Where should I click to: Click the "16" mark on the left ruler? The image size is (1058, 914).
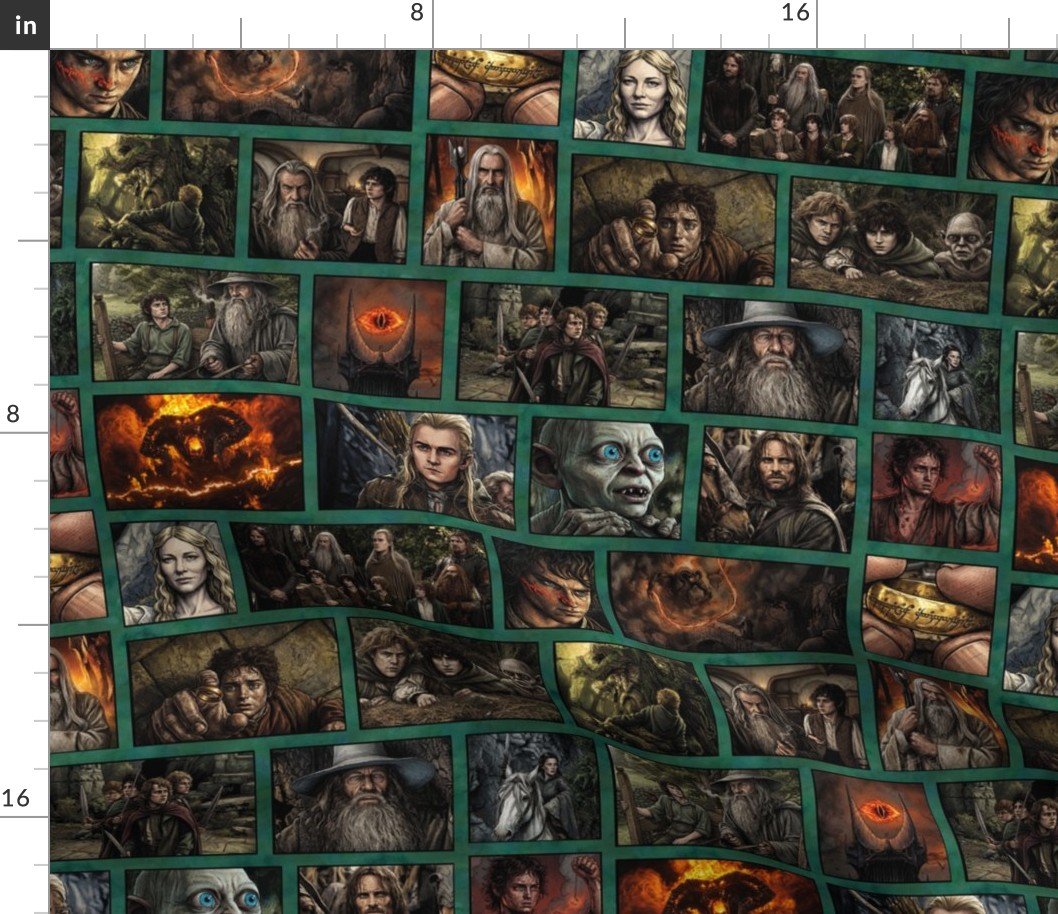click(15, 798)
